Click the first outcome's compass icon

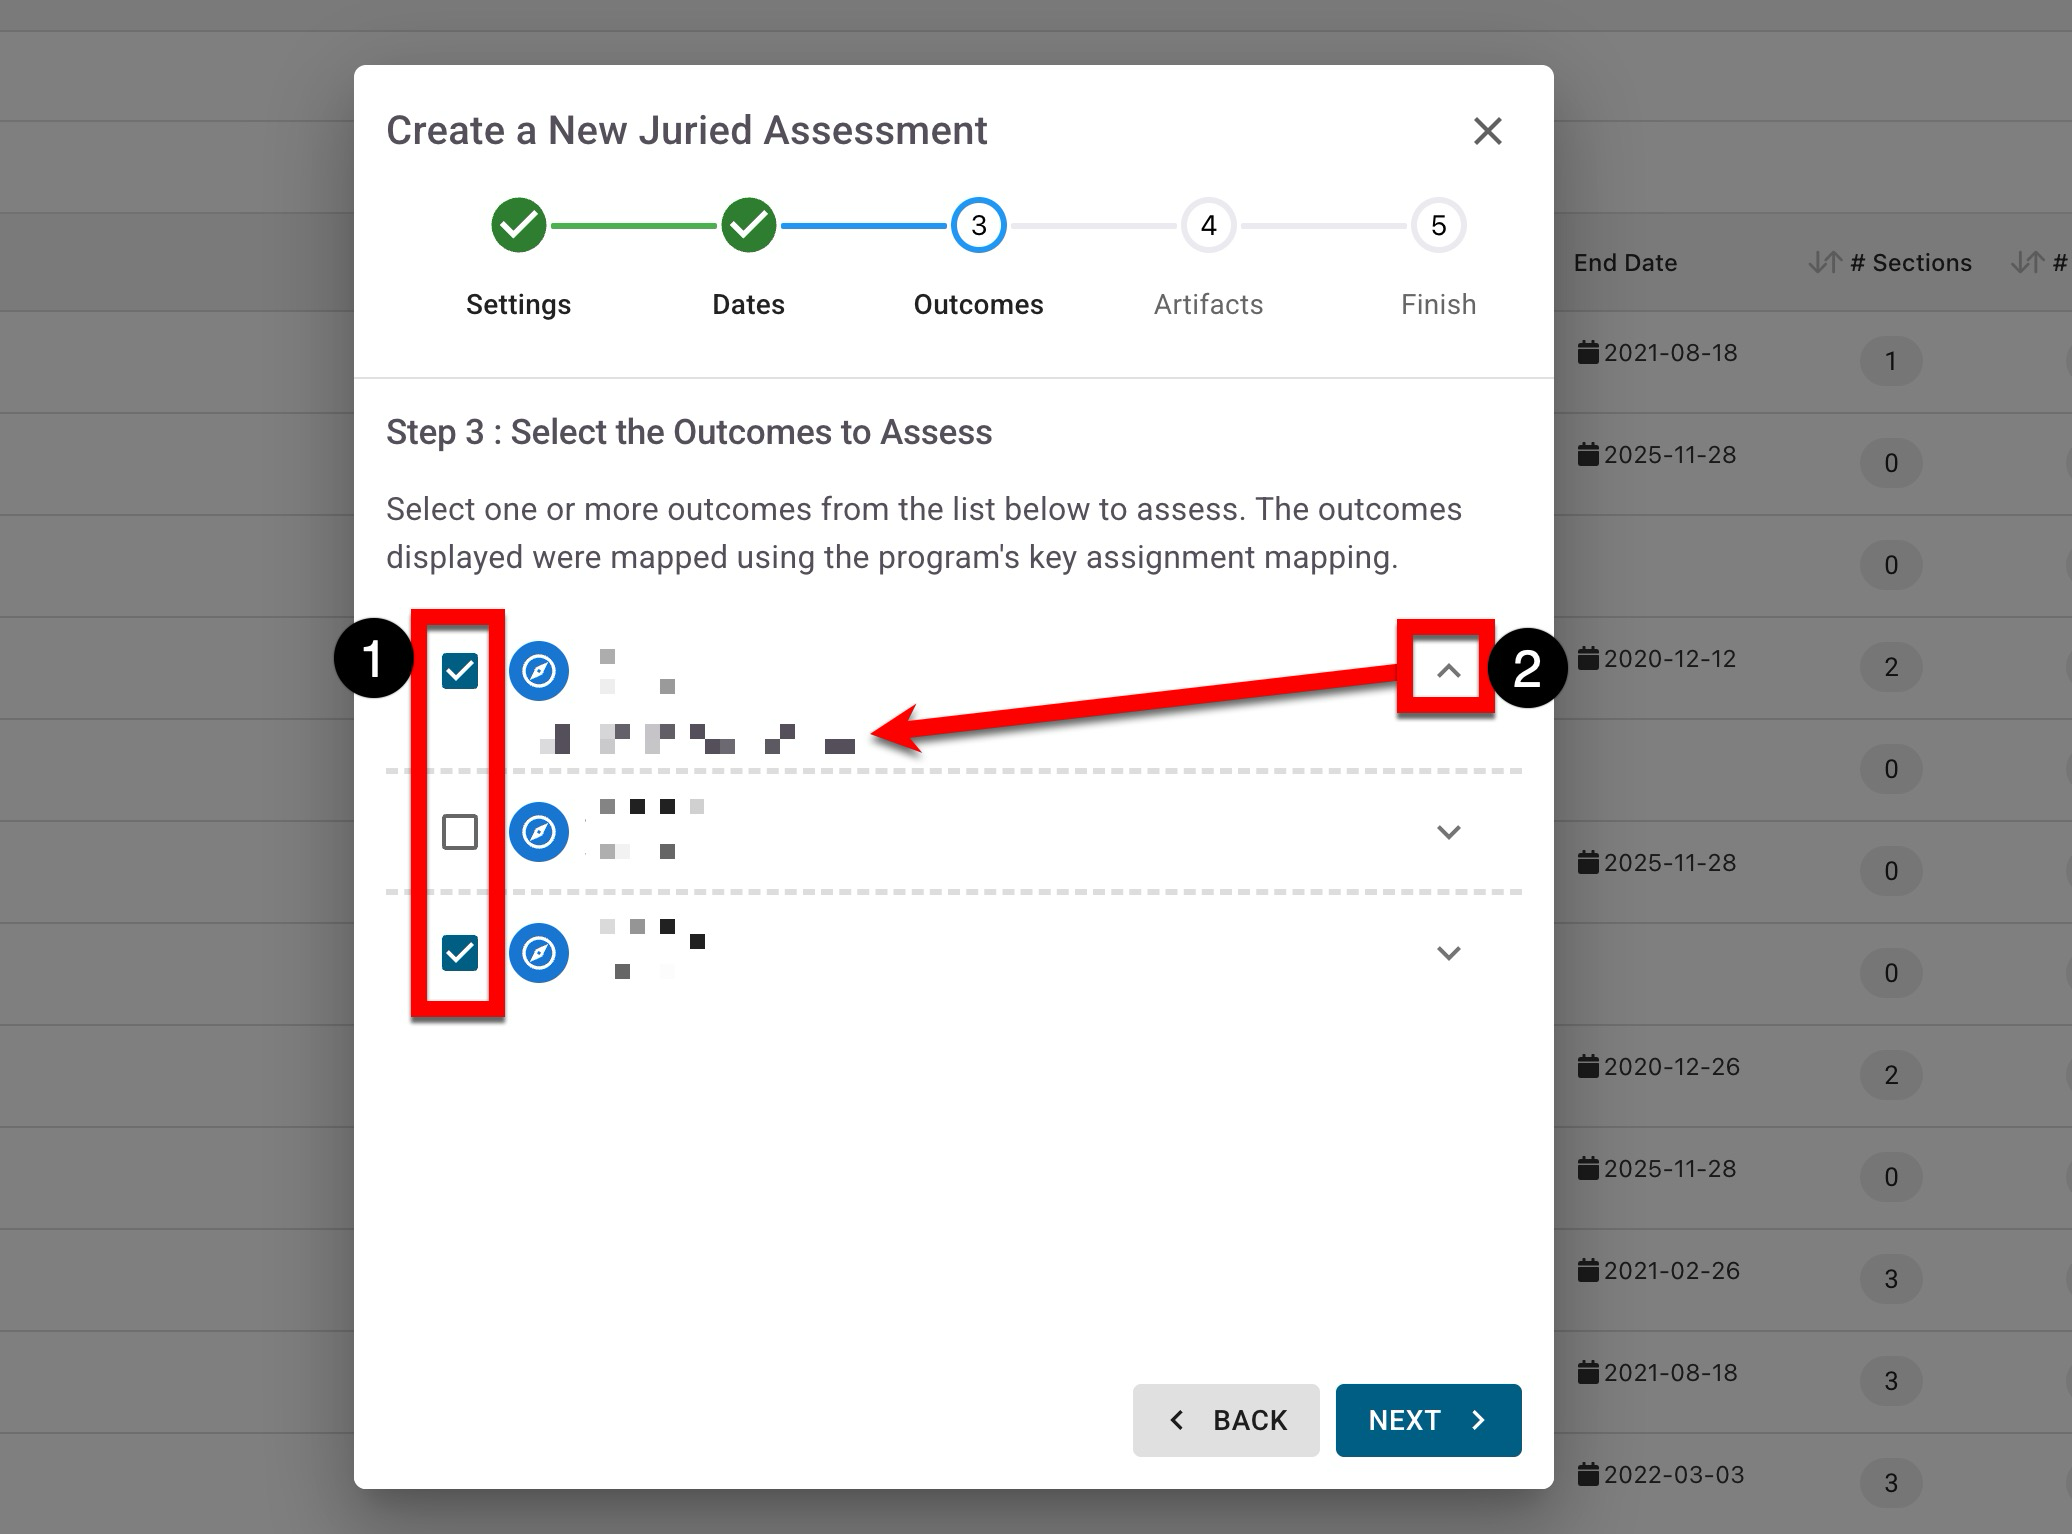538,670
